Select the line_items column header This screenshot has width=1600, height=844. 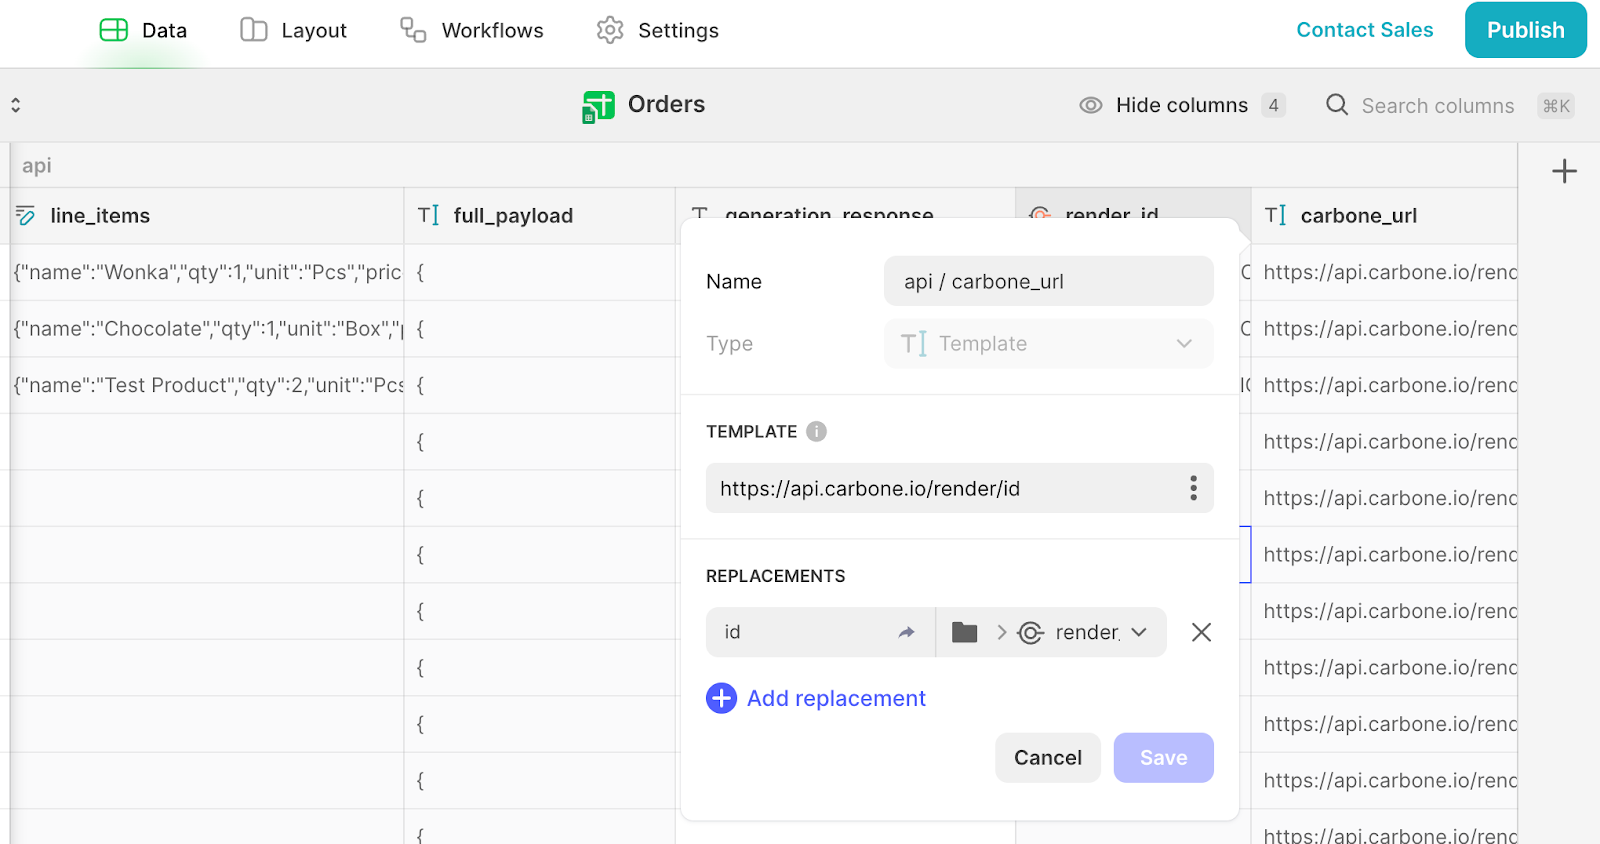coord(207,216)
